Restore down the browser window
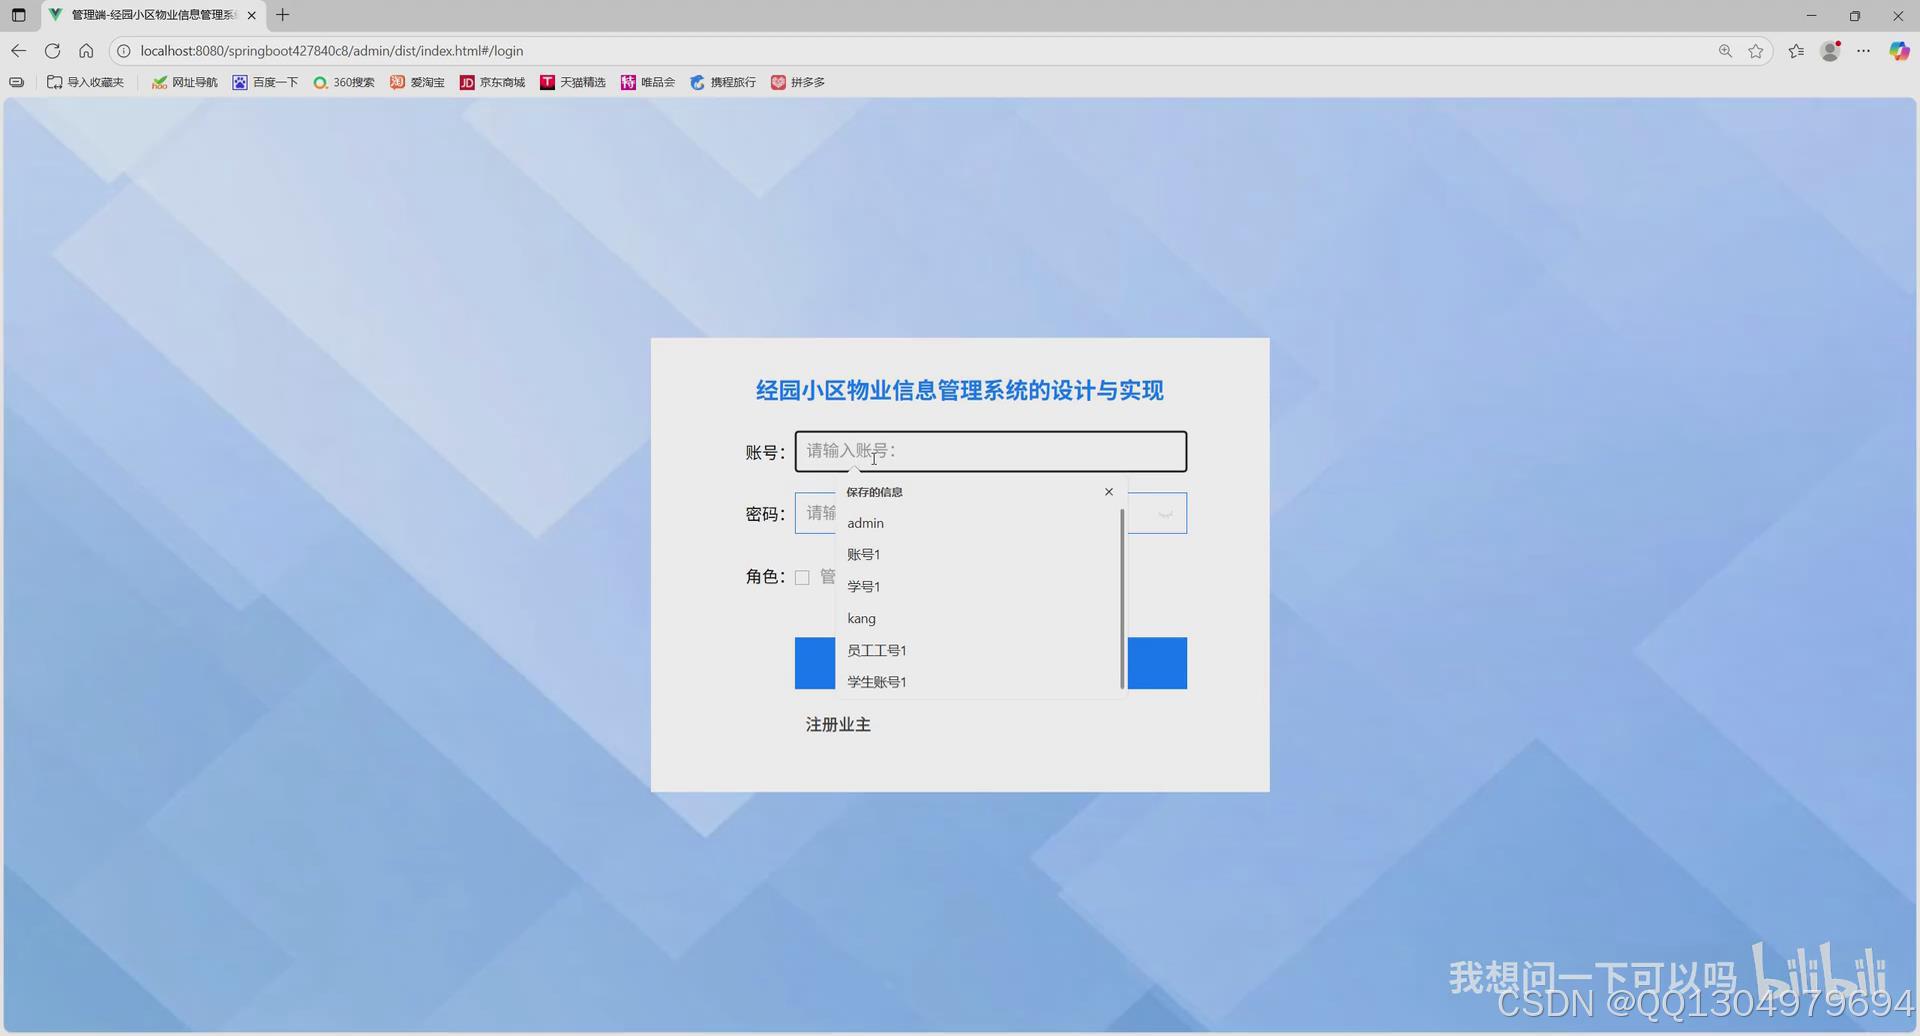Screen dimensions: 1920x1036 1855,15
